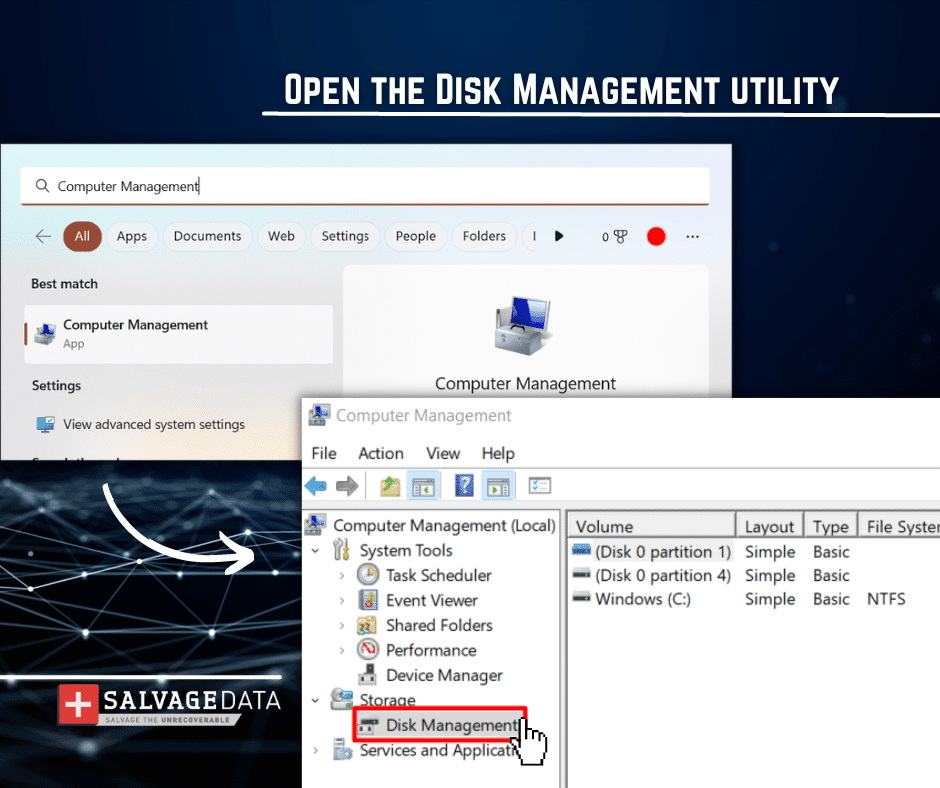Select Task Scheduler
This screenshot has width=940, height=788.
[439, 576]
